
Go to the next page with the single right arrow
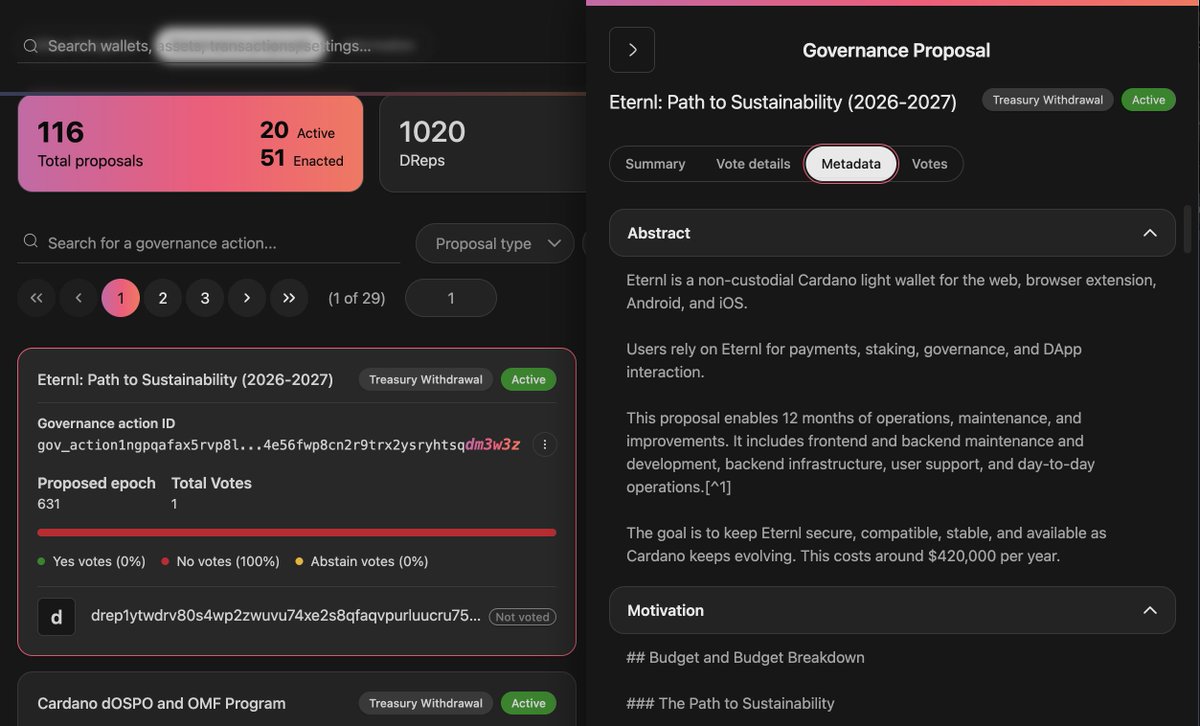pos(247,298)
